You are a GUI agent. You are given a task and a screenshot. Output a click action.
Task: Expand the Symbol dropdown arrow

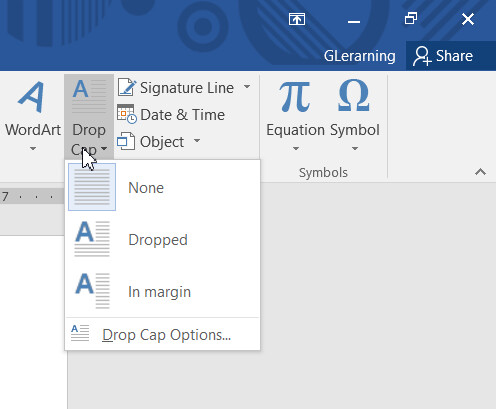pyautogui.click(x=355, y=148)
